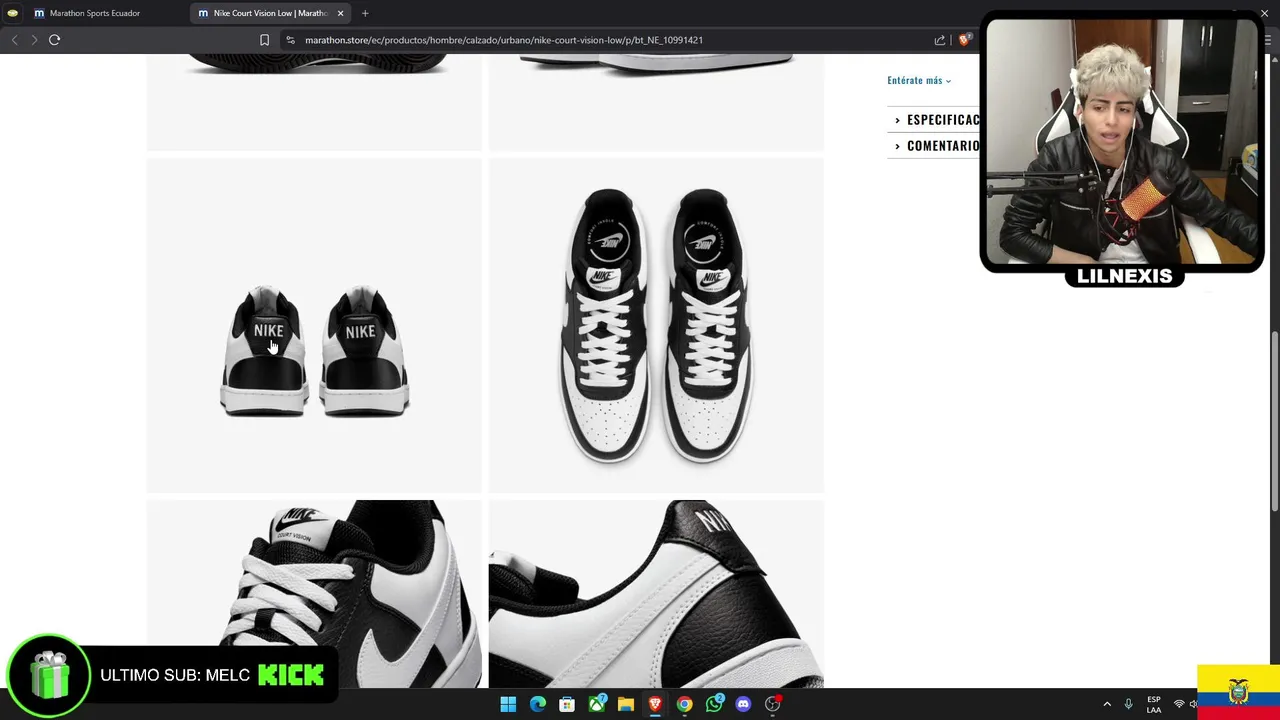
Task: Select Brave browser taskbar icon
Action: [655, 704]
